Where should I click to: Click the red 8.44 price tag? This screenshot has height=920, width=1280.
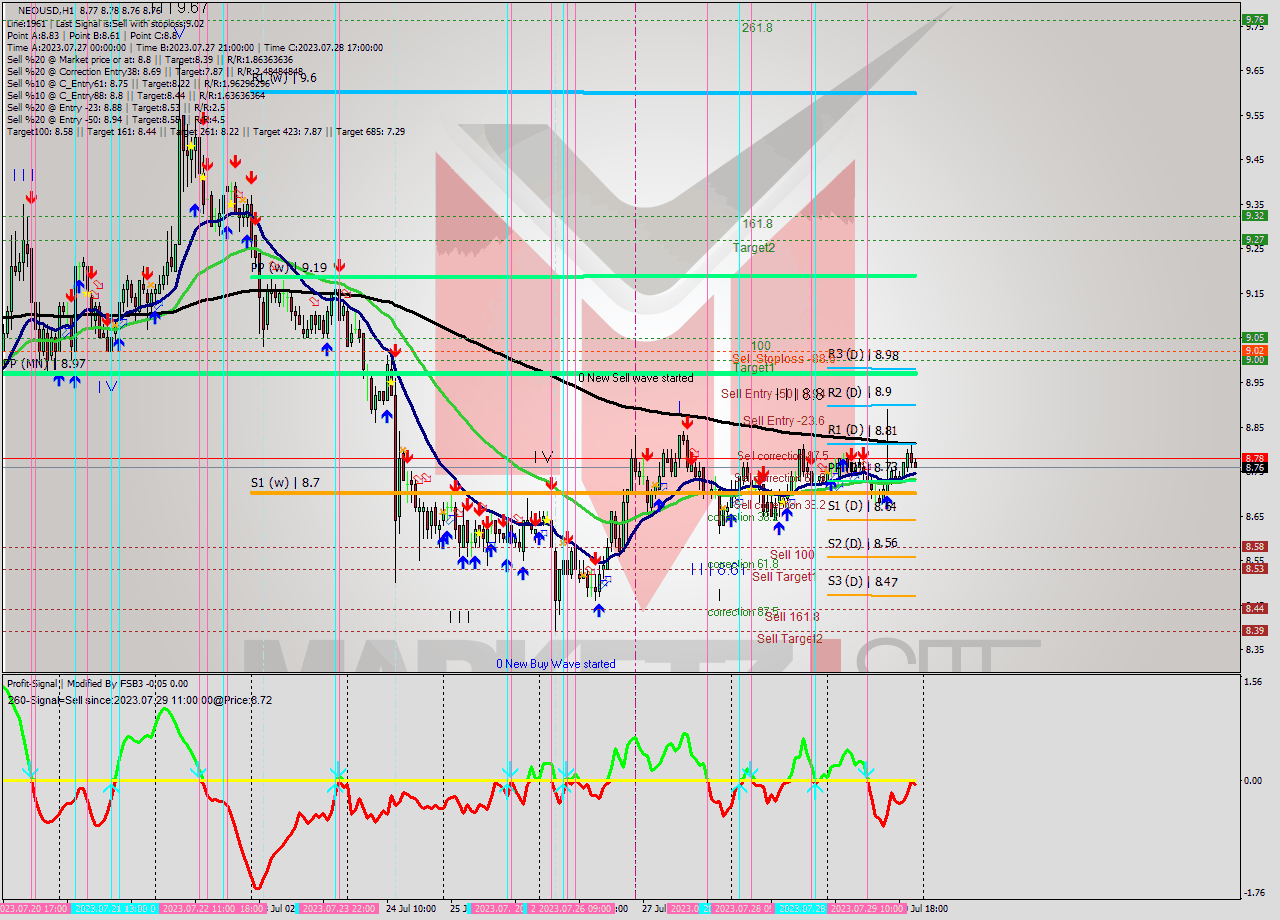pyautogui.click(x=1254, y=608)
